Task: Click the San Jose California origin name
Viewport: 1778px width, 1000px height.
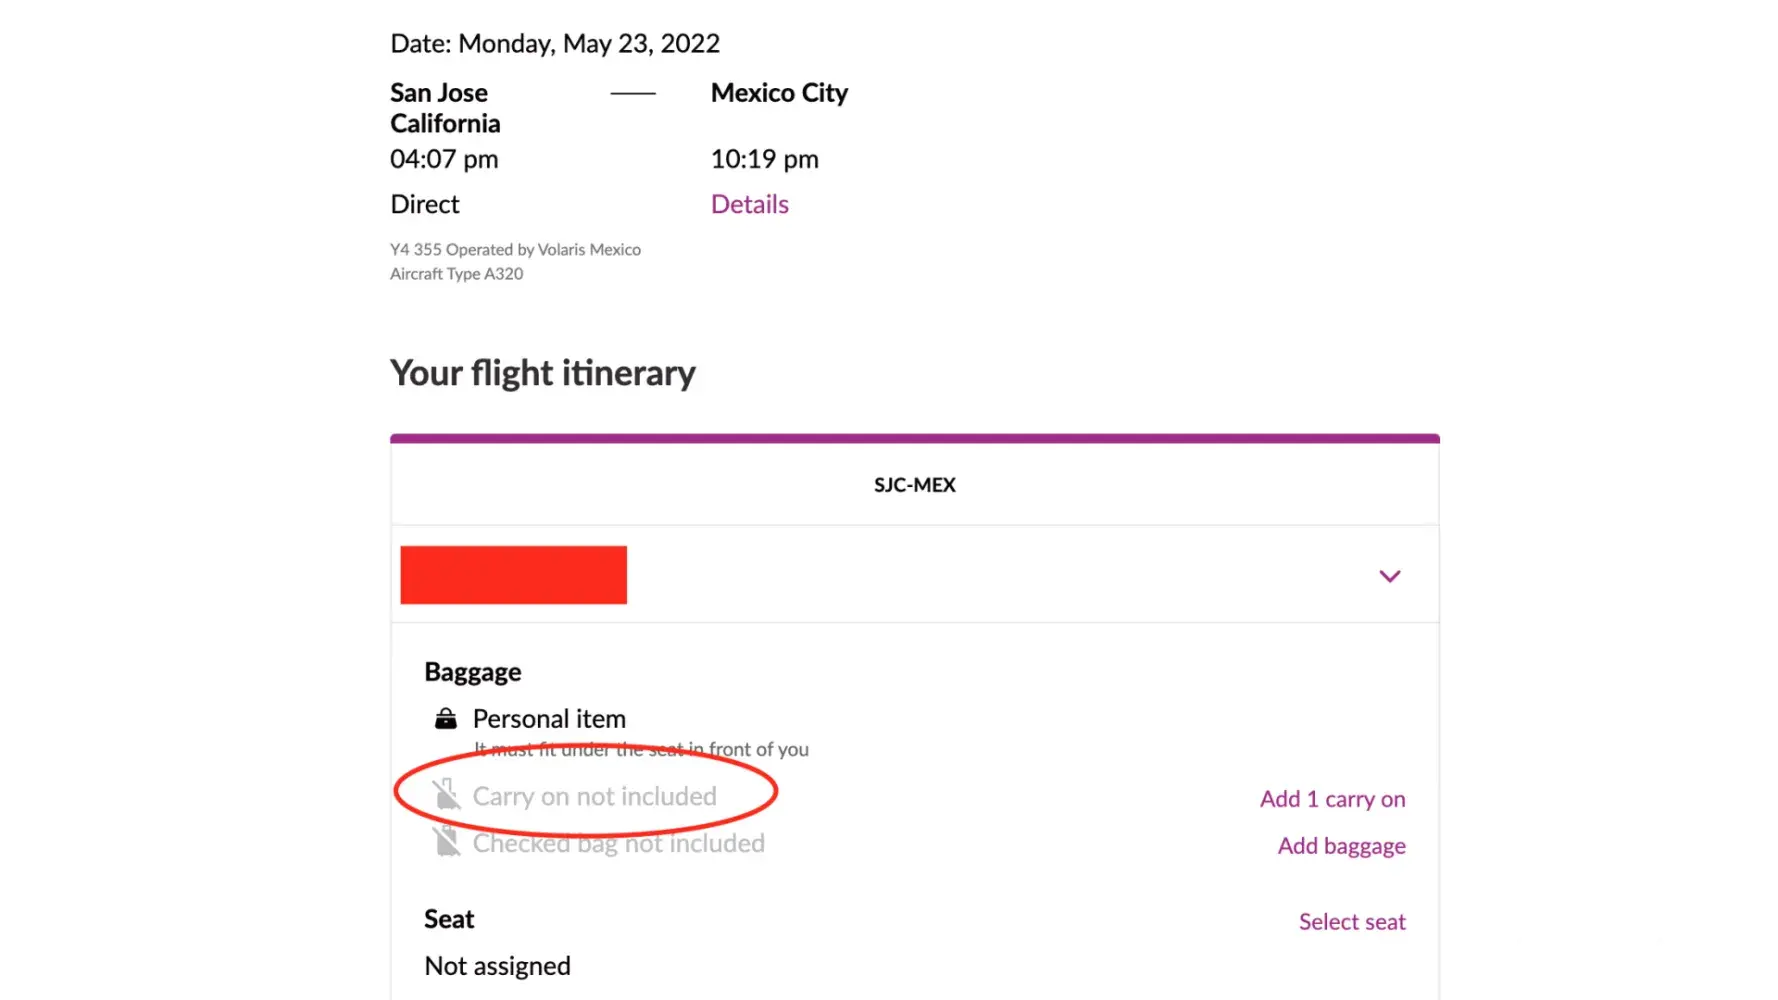Action: [x=445, y=108]
